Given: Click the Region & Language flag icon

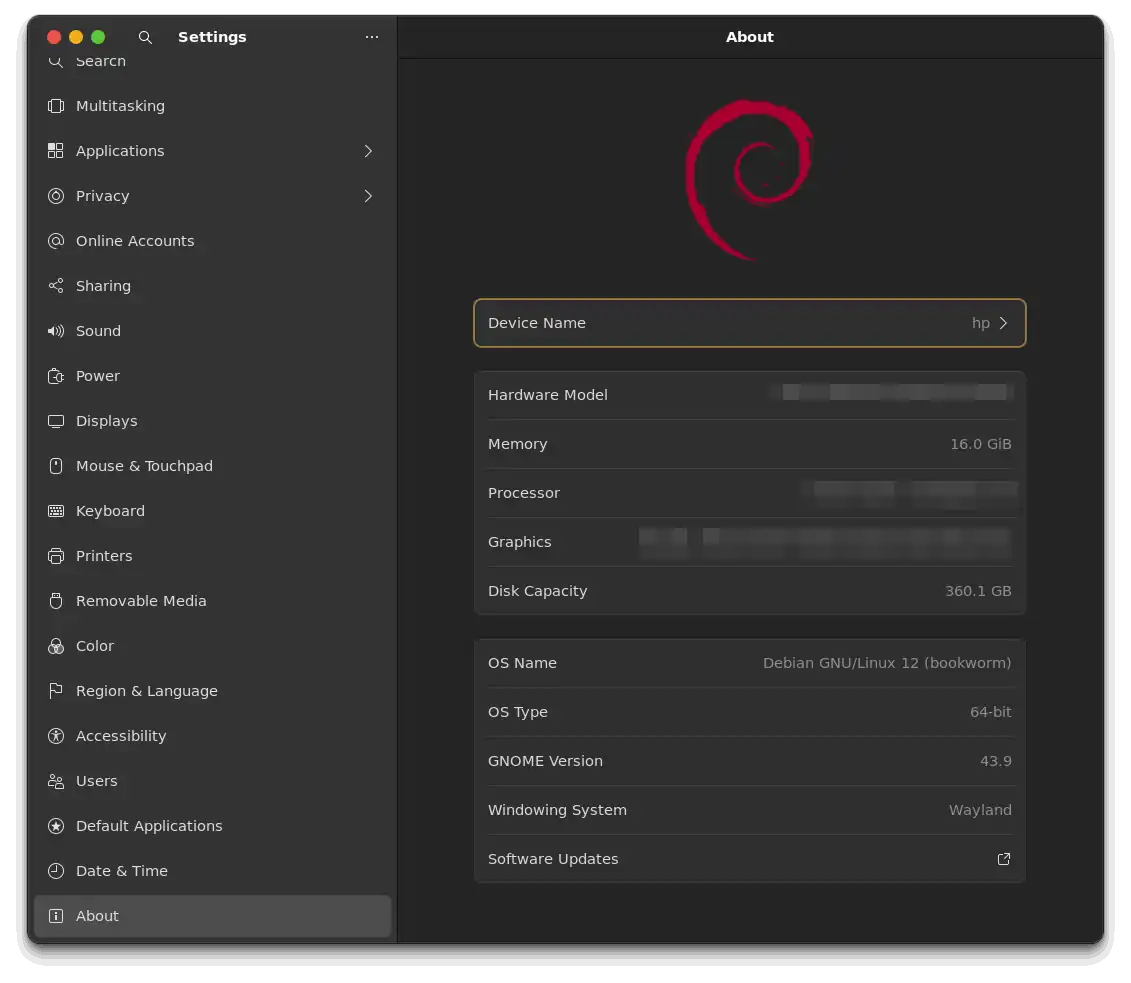Looking at the screenshot, I should point(56,691).
